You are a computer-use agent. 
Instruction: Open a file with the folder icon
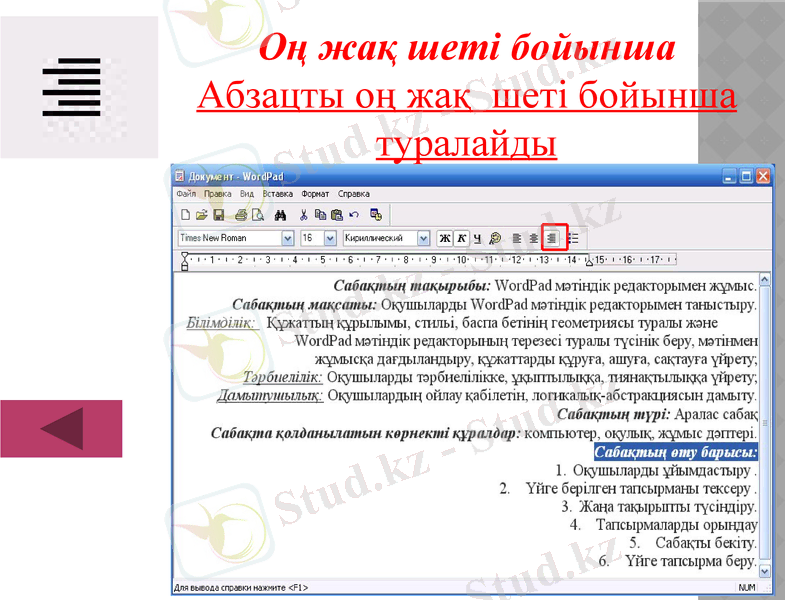click(x=202, y=215)
